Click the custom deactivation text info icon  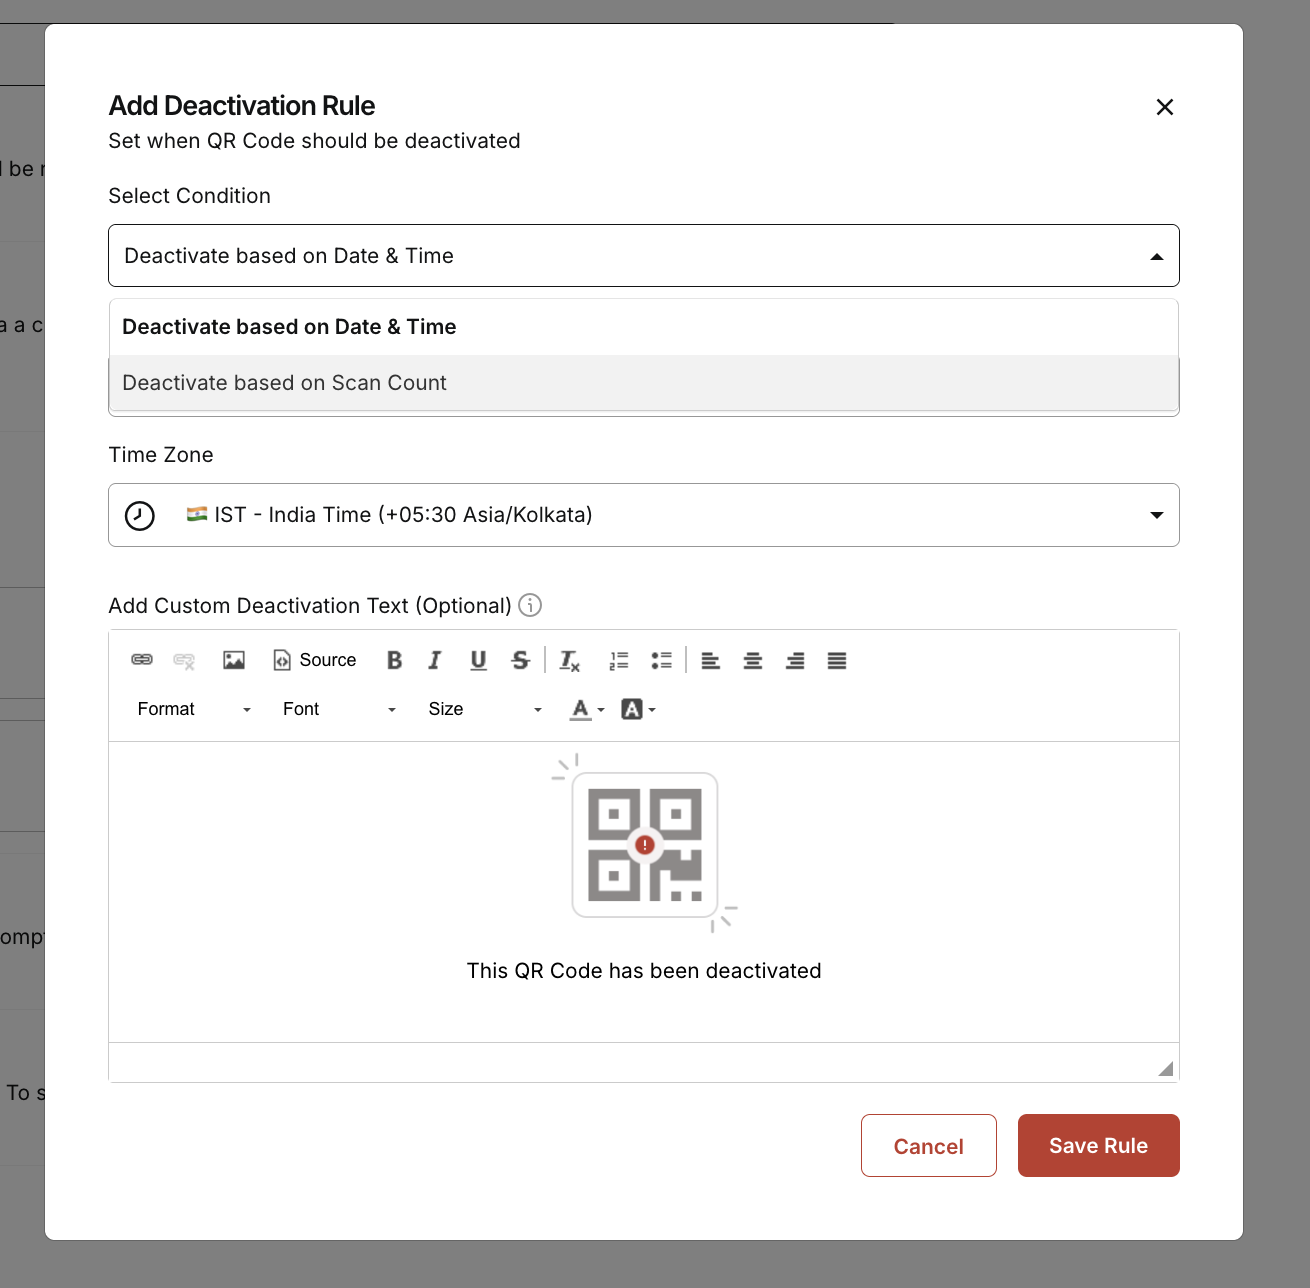point(530,605)
